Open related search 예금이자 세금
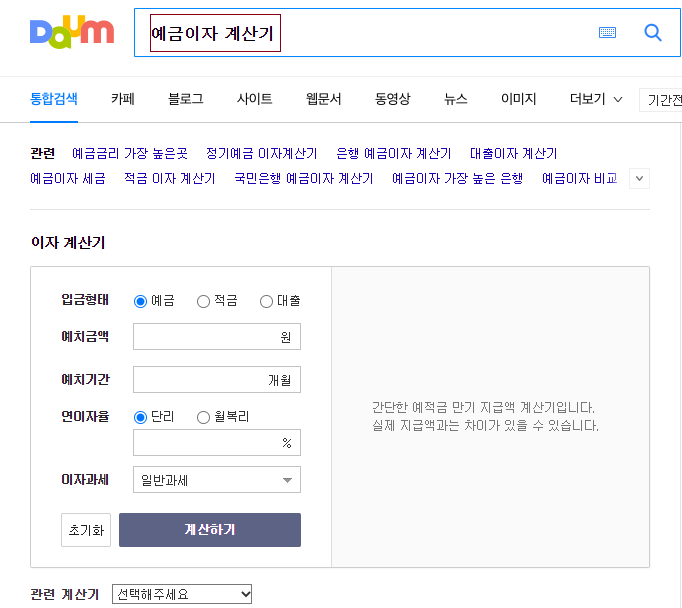This screenshot has width=682, height=608. 67,179
